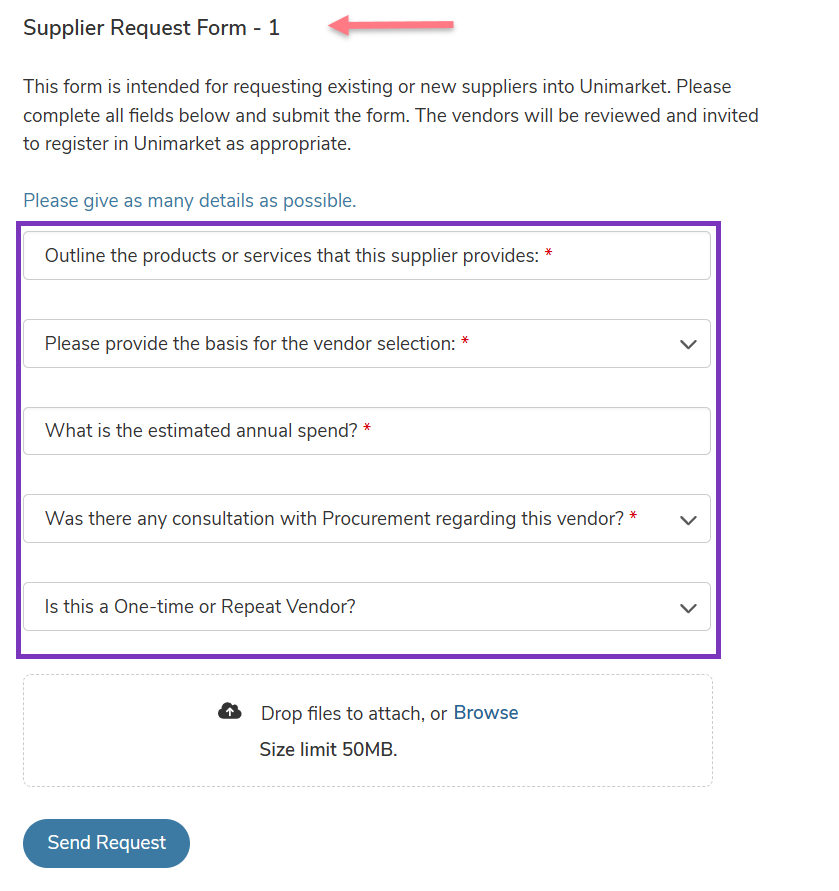Click the red asterisk after 'regarding this vendor?'
Screen dimensions: 839x891
633,516
